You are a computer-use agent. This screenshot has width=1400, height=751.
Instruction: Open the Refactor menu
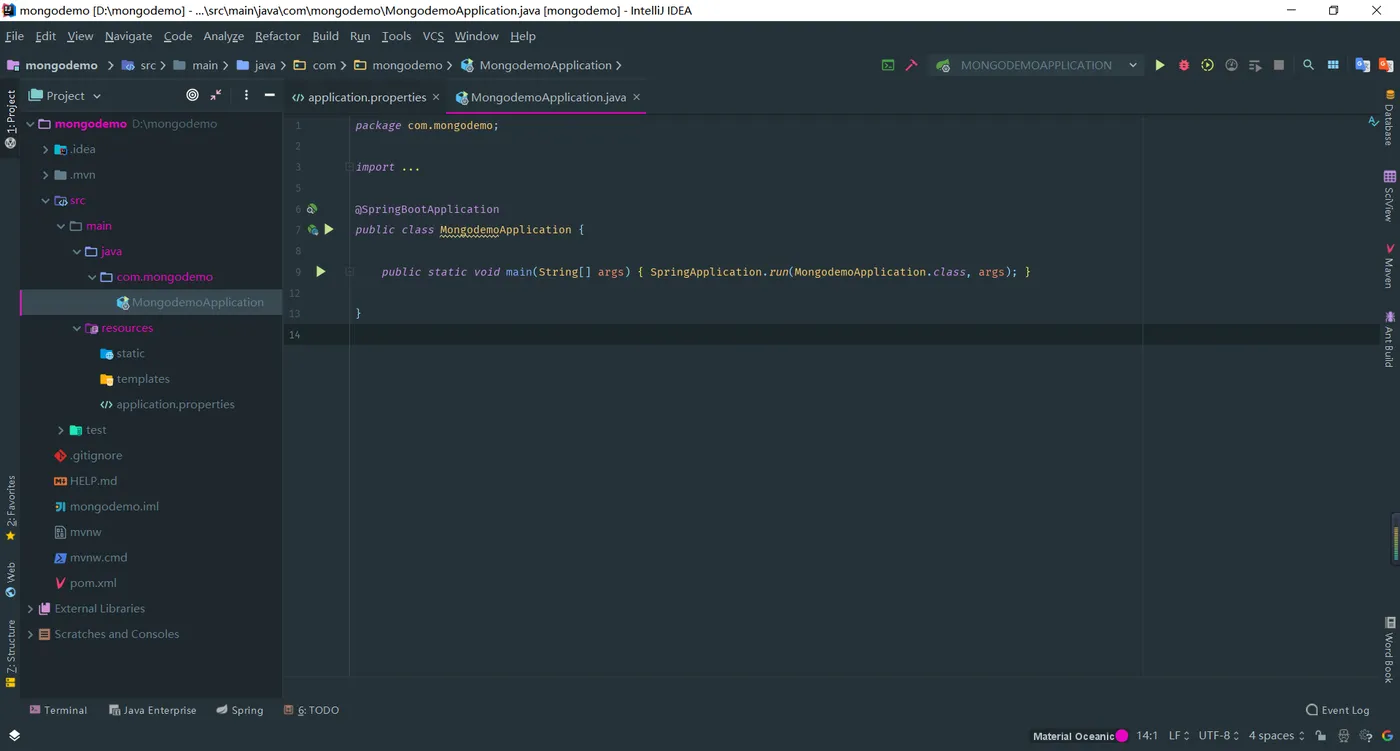click(x=277, y=36)
